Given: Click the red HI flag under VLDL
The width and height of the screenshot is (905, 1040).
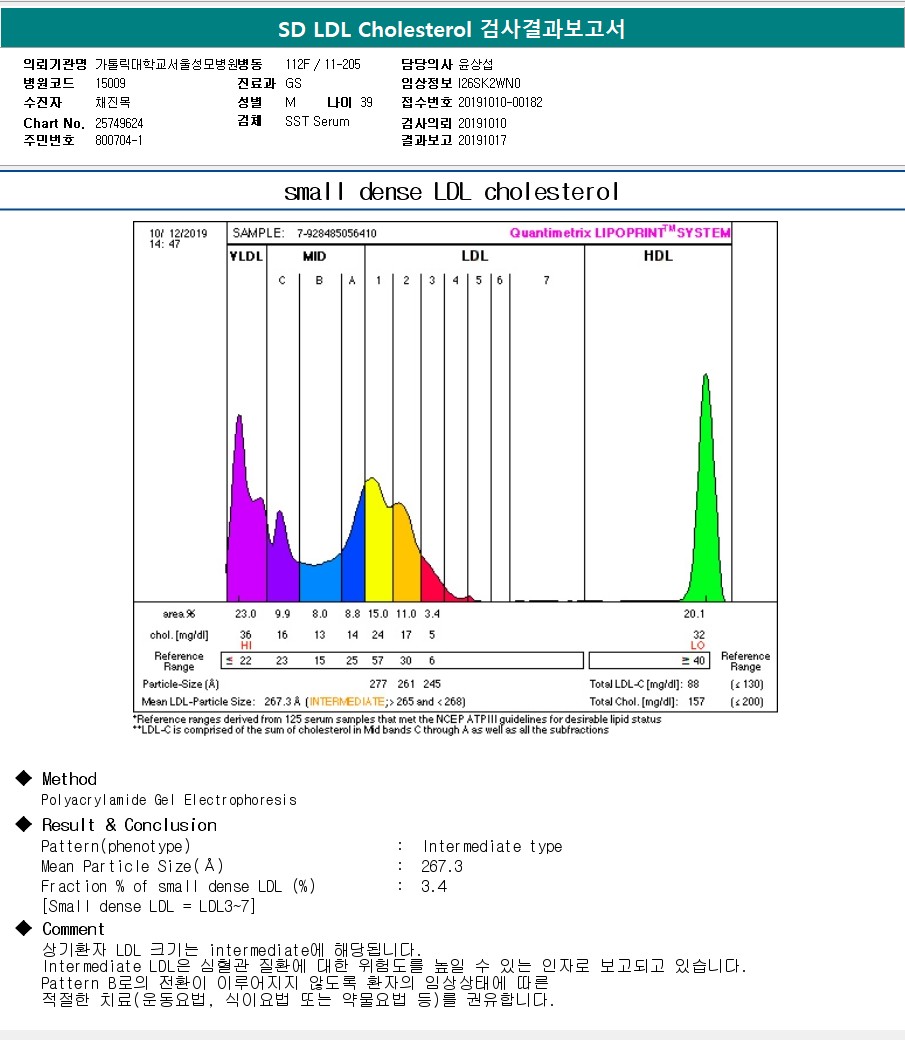Looking at the screenshot, I should pyautogui.click(x=246, y=646).
